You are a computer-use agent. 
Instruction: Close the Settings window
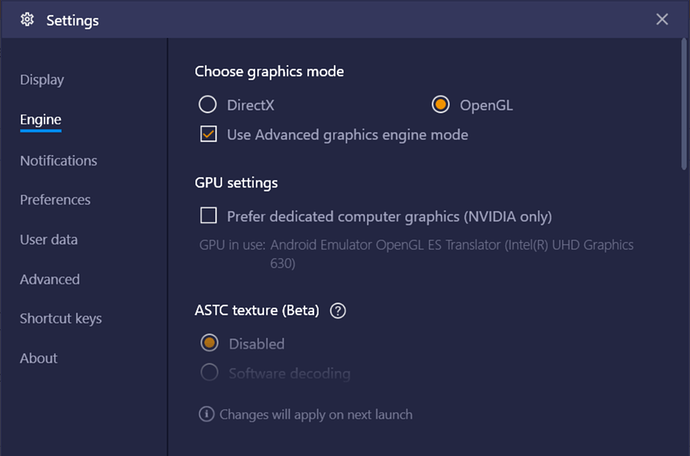pos(662,19)
